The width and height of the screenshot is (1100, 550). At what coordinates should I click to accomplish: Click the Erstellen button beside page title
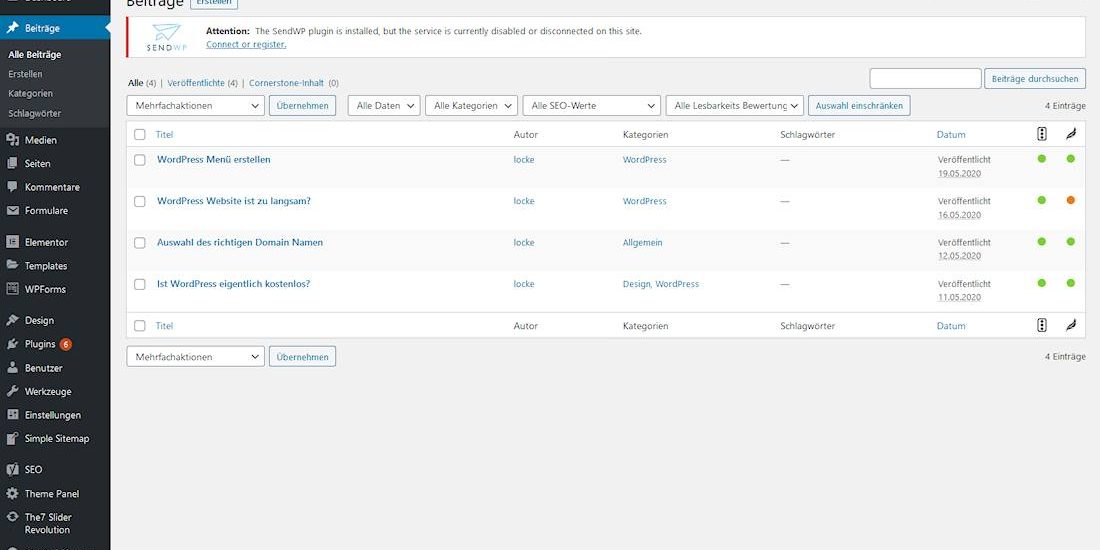pyautogui.click(x=214, y=3)
